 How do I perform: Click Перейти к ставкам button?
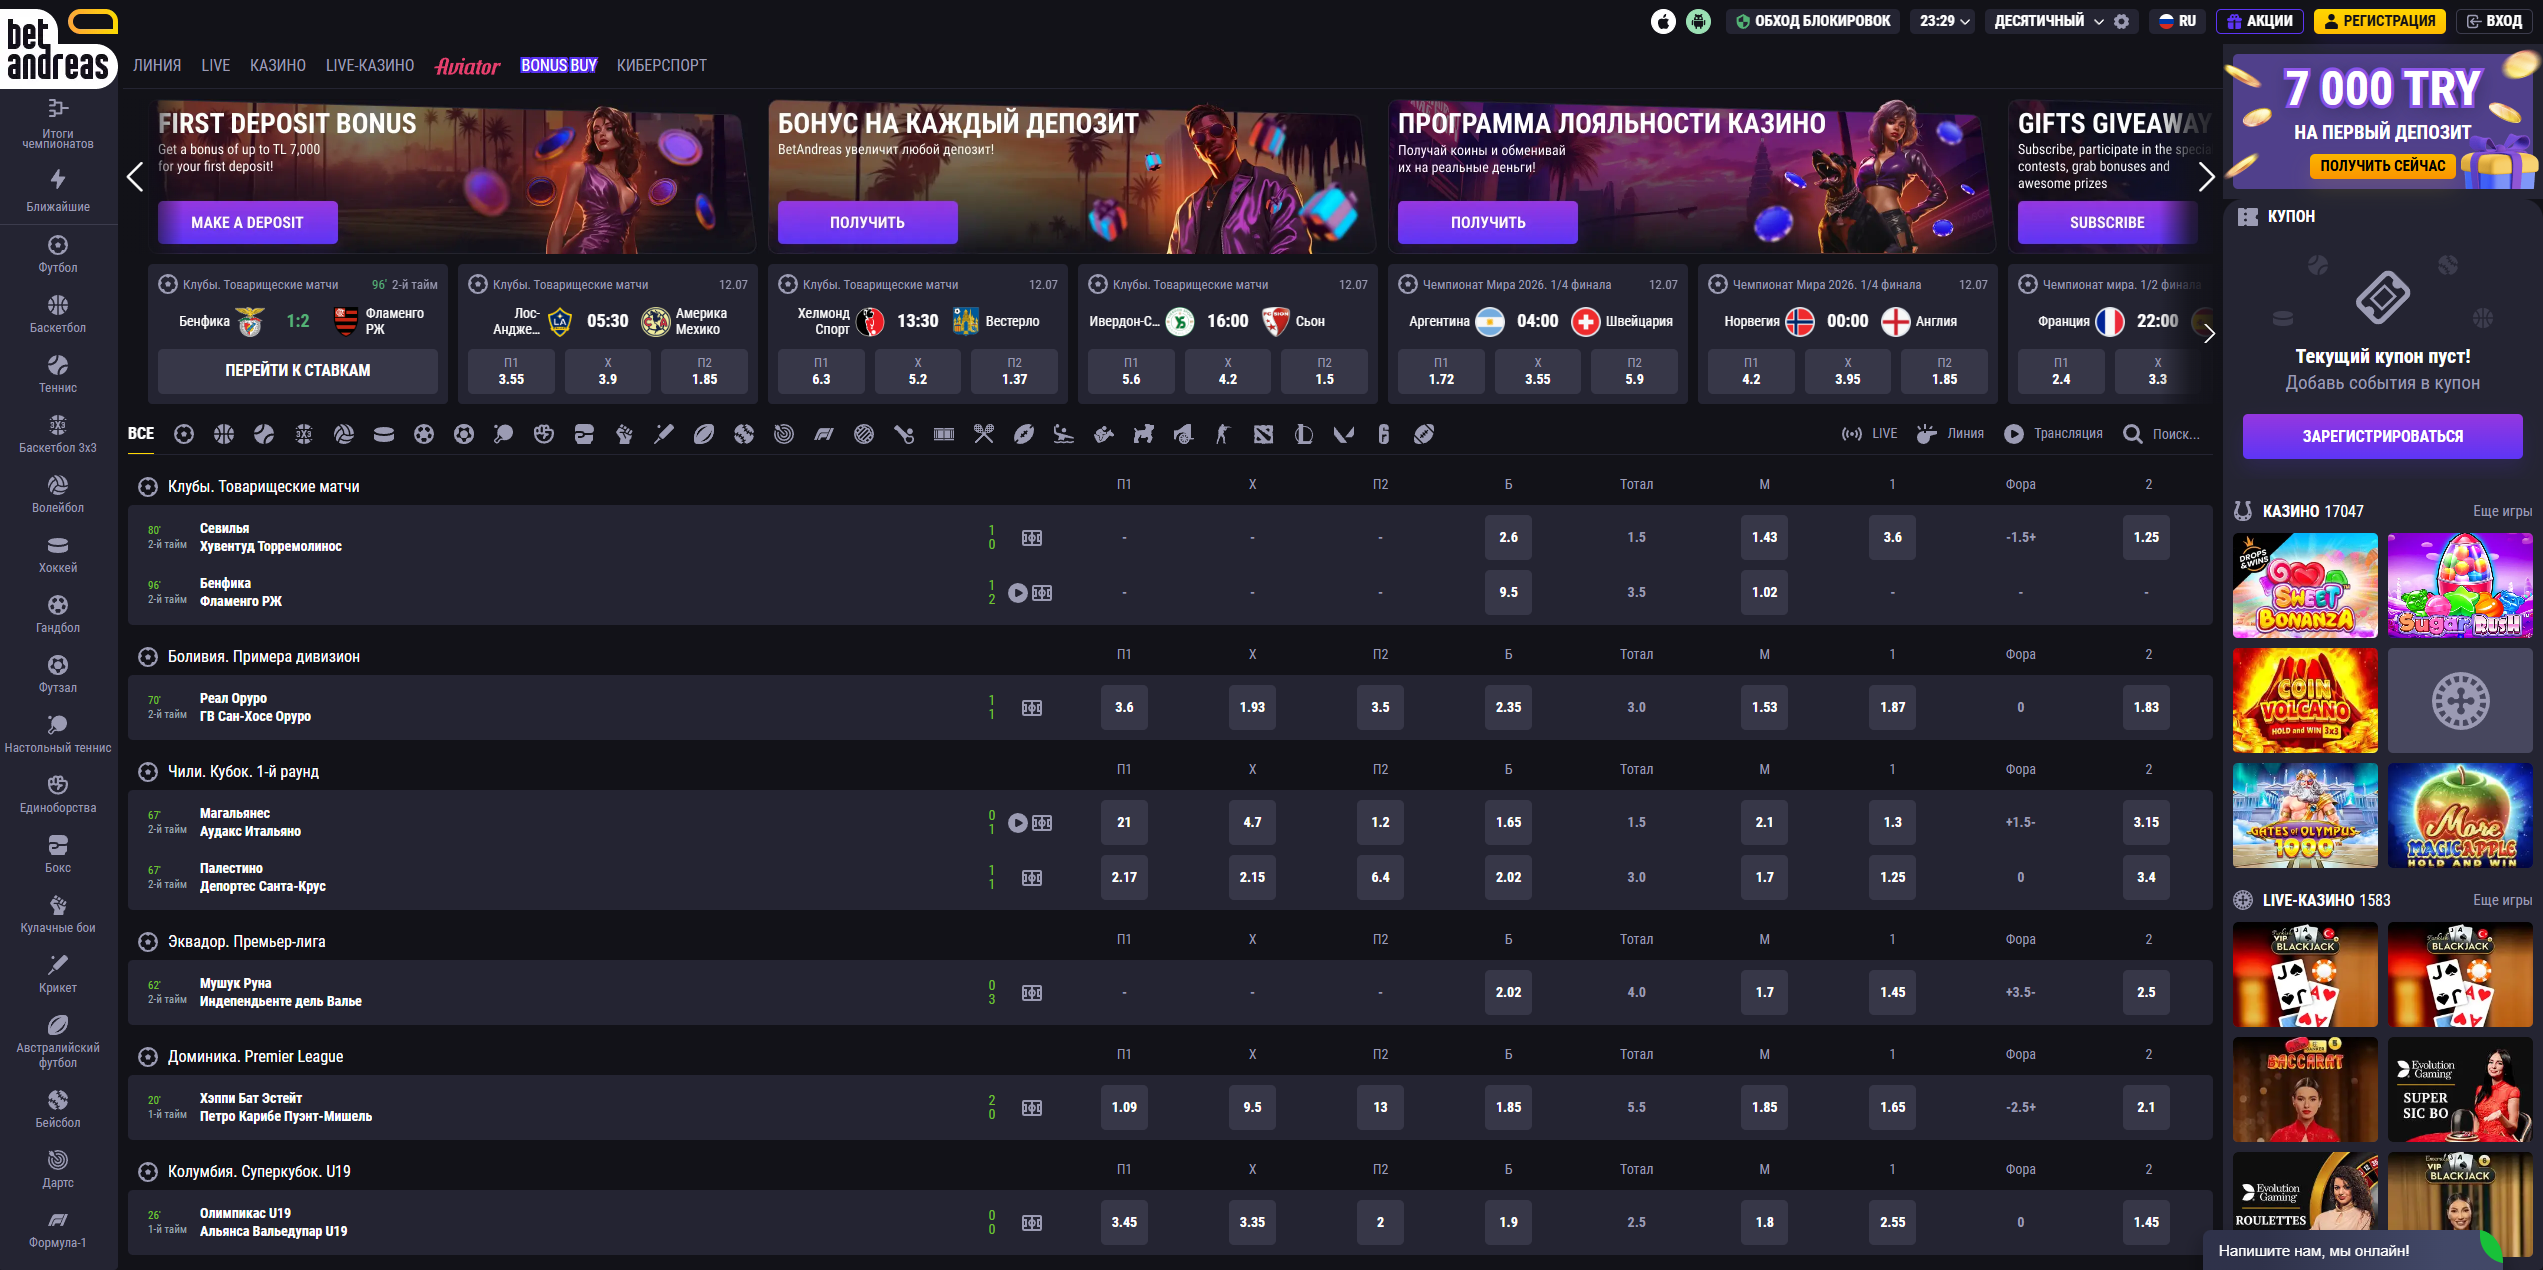[298, 370]
